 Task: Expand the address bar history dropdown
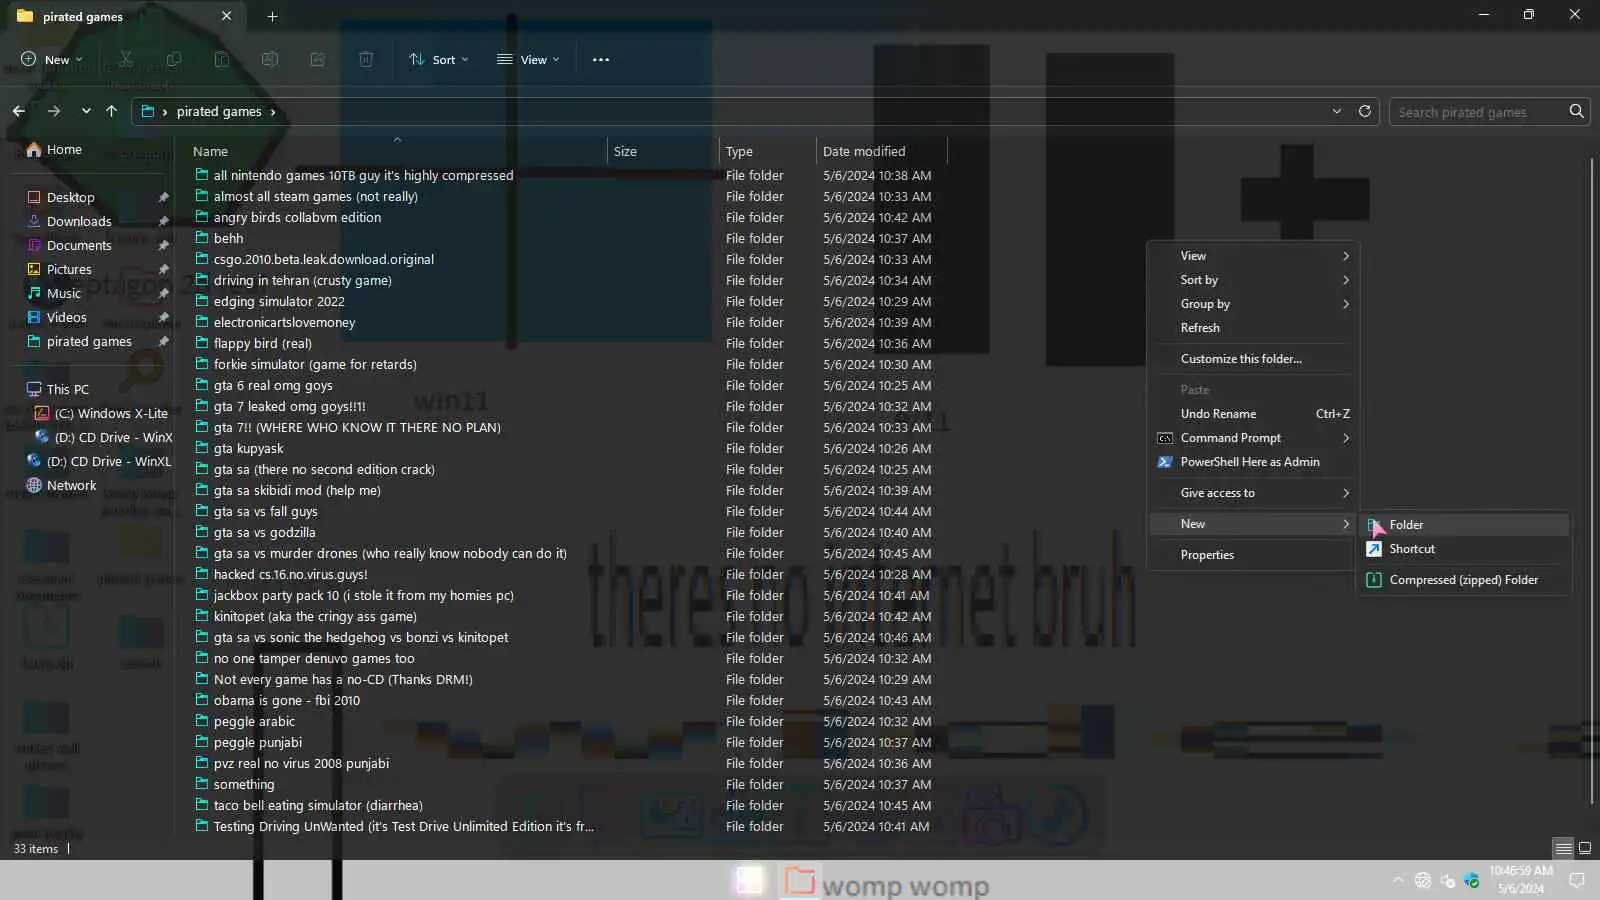(1336, 111)
